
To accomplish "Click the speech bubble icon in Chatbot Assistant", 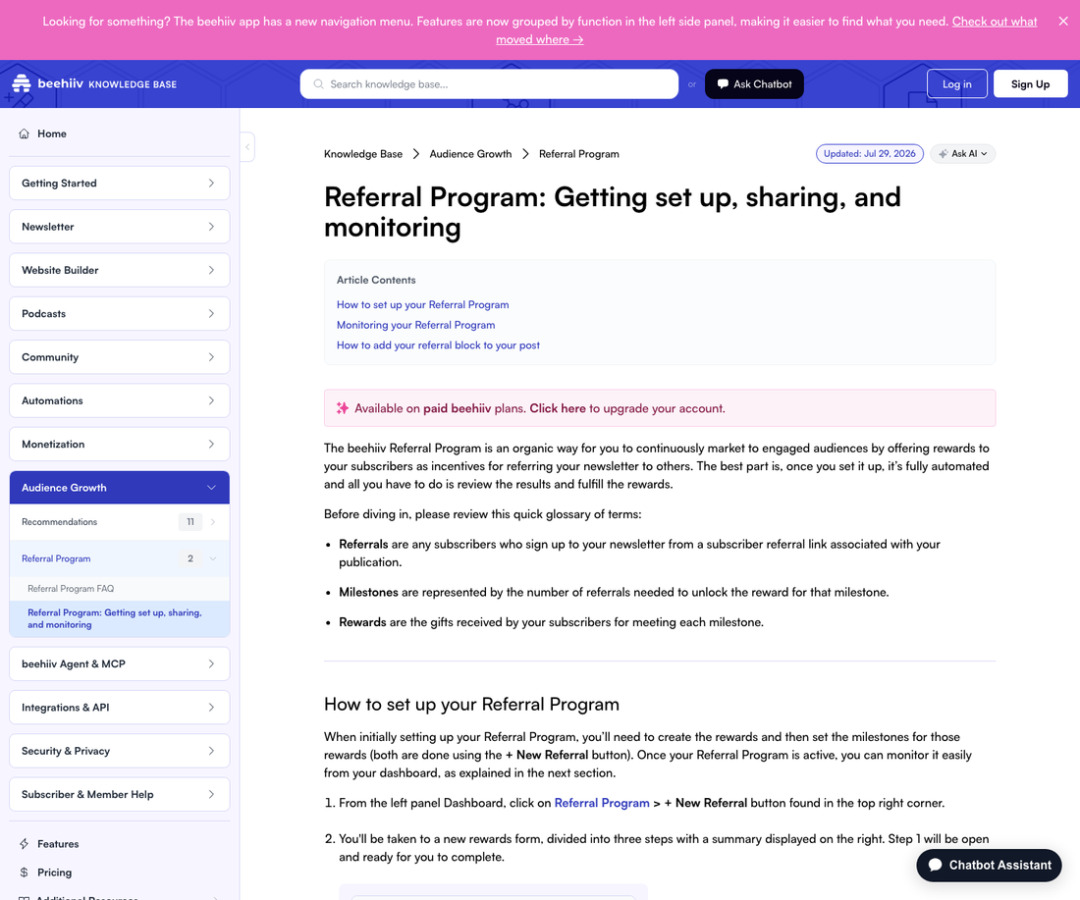I will [x=935, y=865].
